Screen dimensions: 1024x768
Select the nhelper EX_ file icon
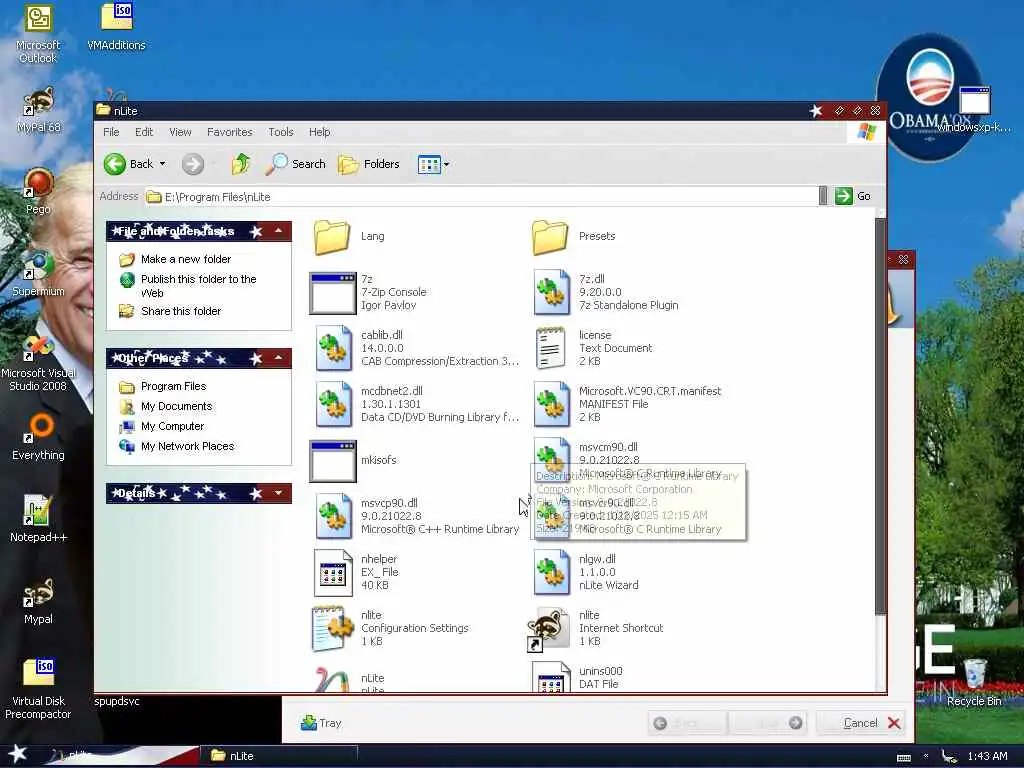click(x=332, y=573)
